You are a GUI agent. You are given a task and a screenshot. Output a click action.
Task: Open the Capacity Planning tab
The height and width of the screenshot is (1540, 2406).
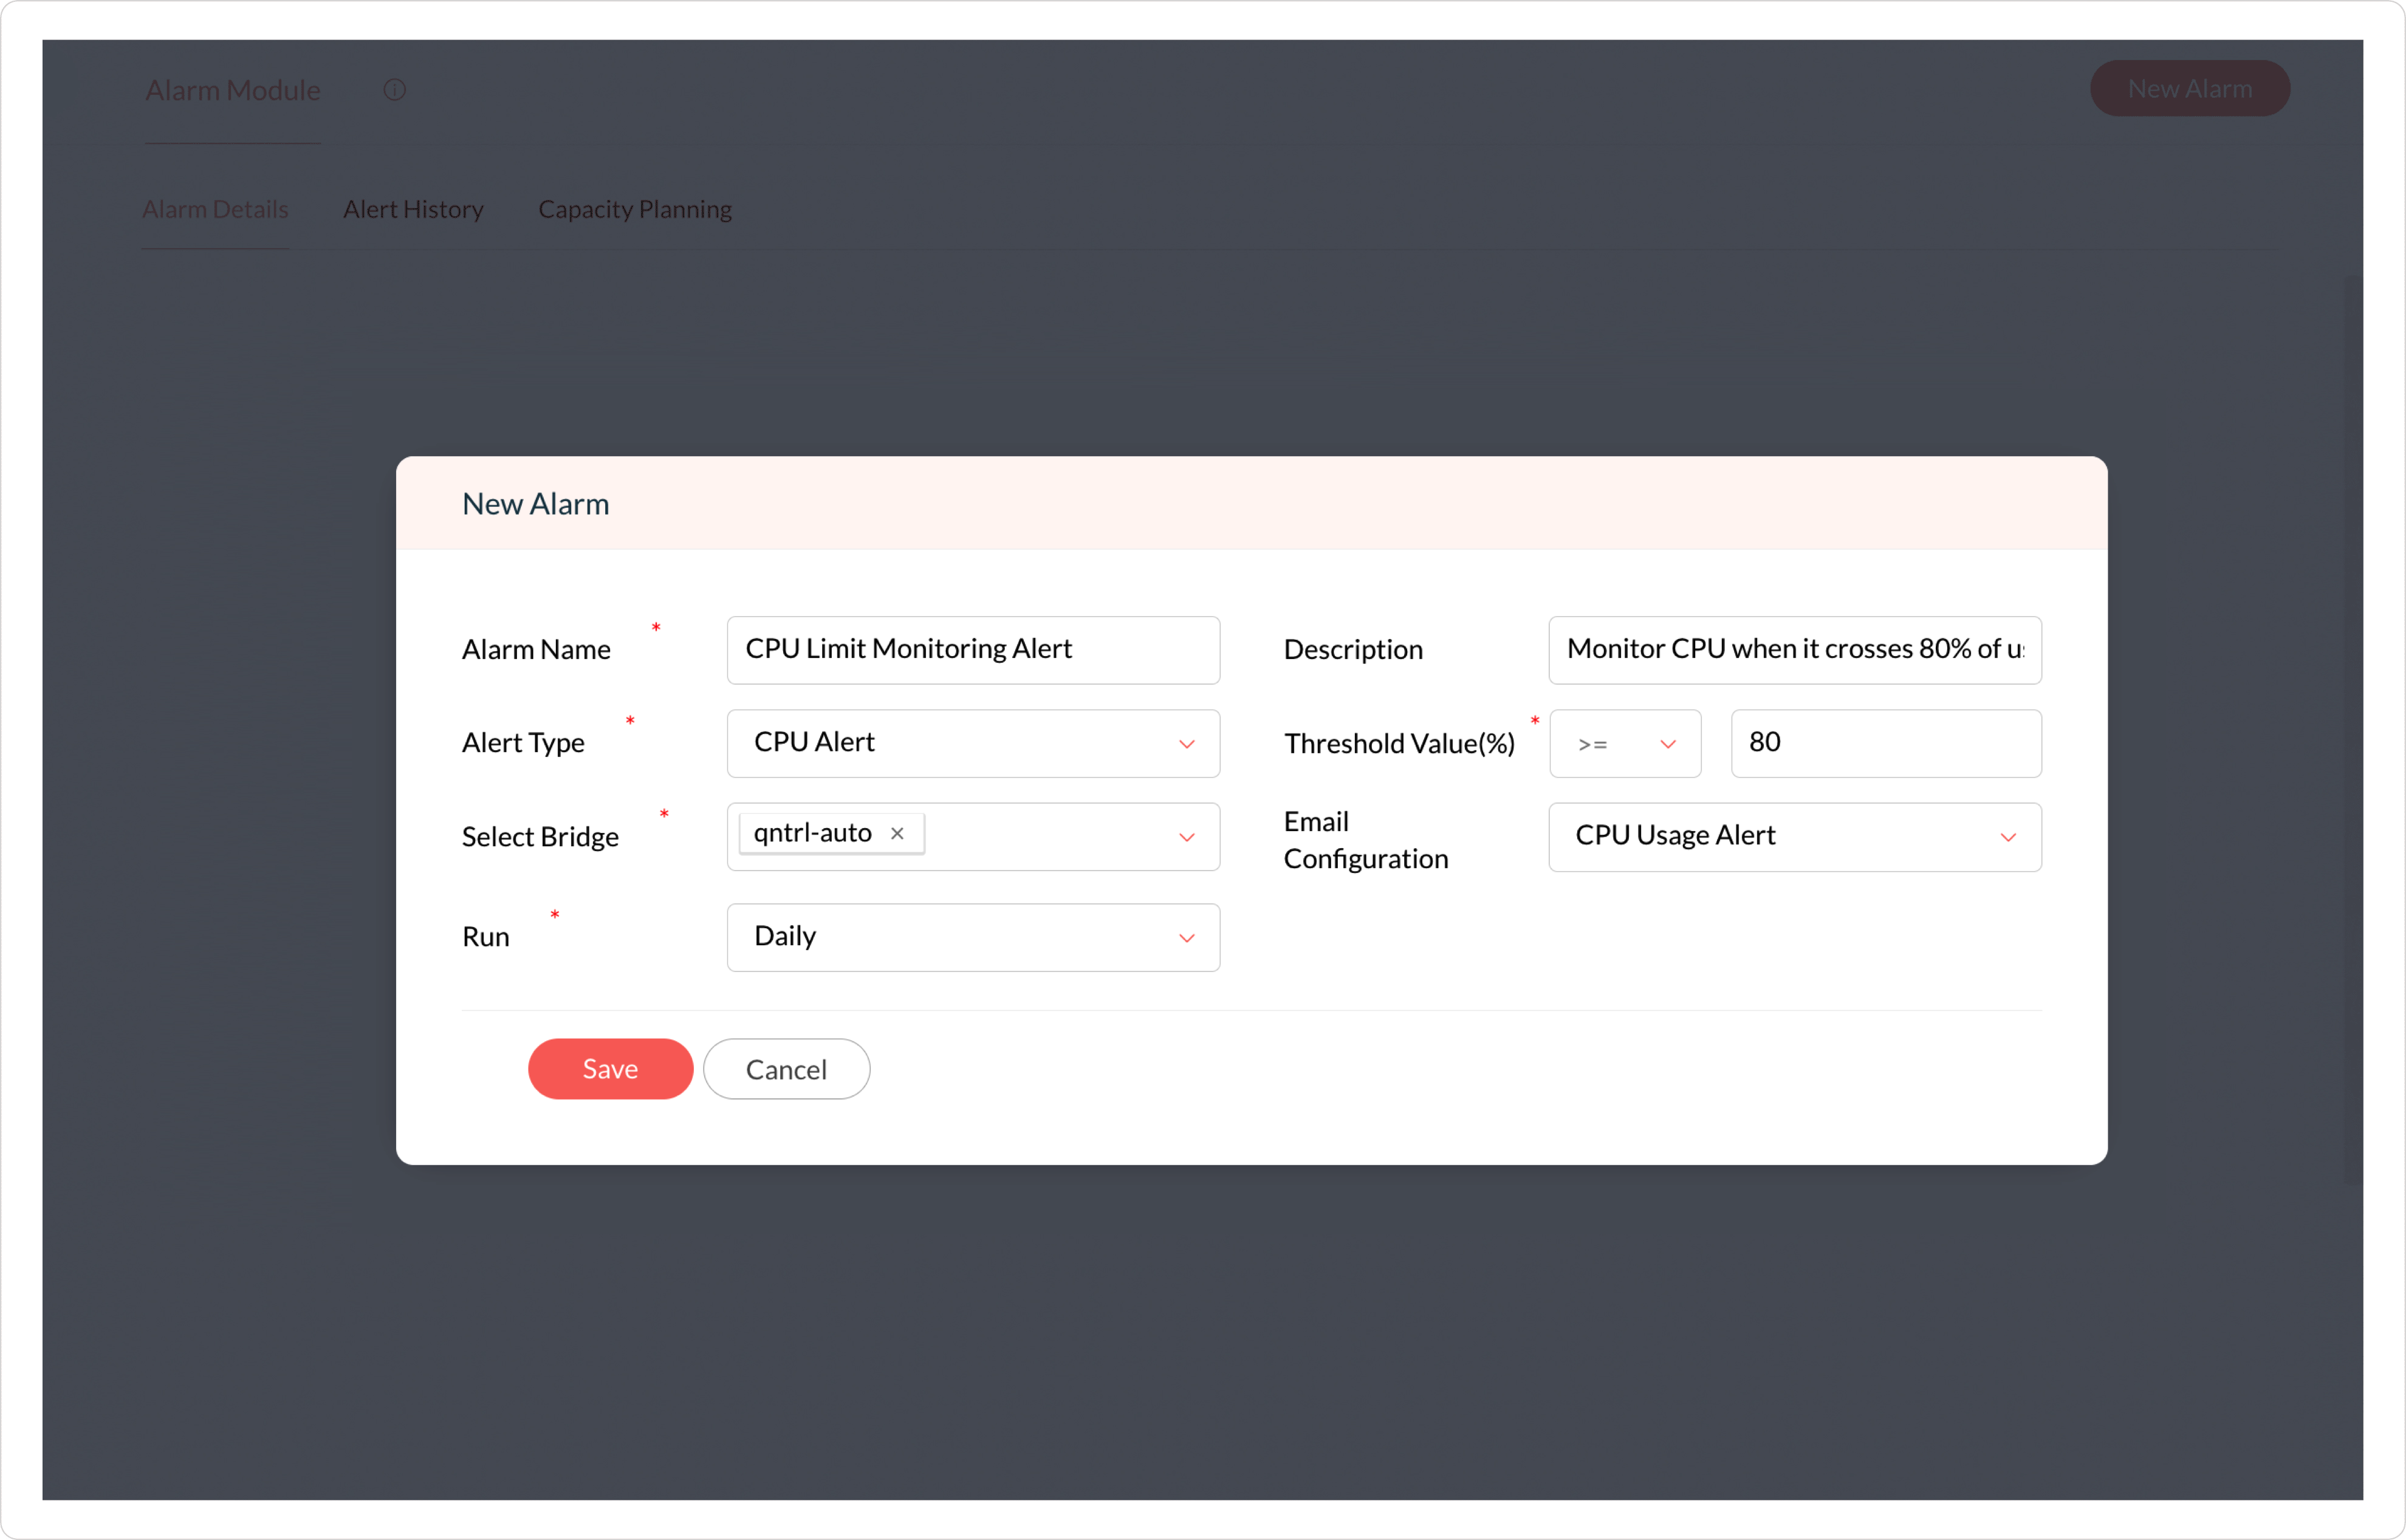coord(634,209)
